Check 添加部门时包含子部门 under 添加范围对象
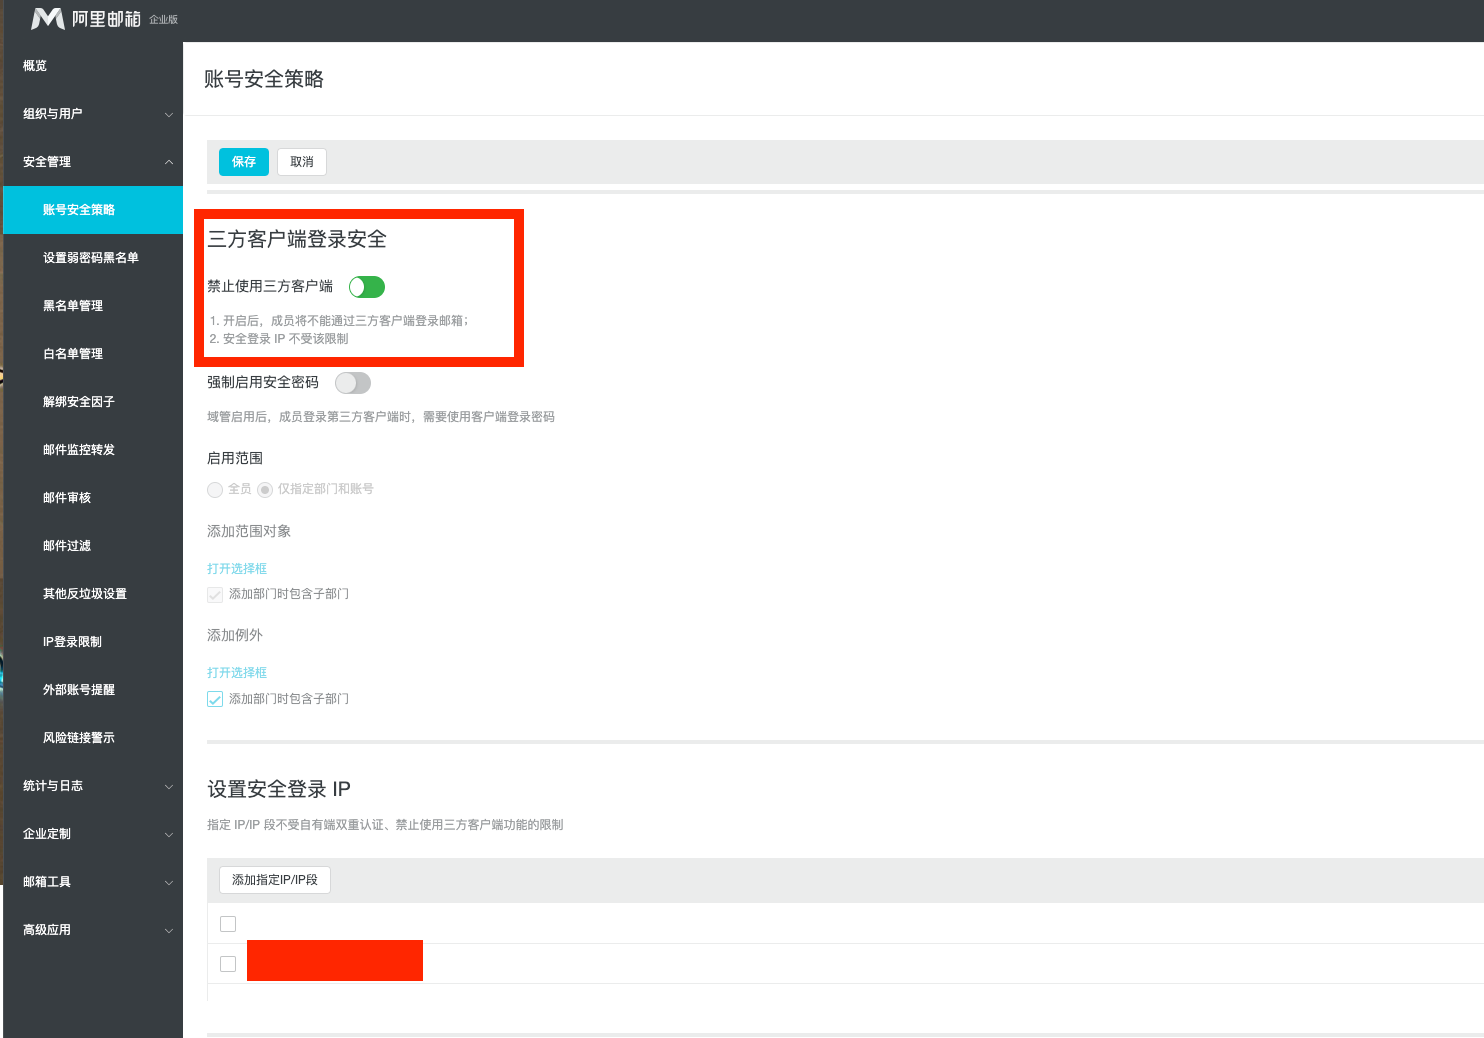Image resolution: width=1484 pixels, height=1038 pixels. (x=215, y=594)
